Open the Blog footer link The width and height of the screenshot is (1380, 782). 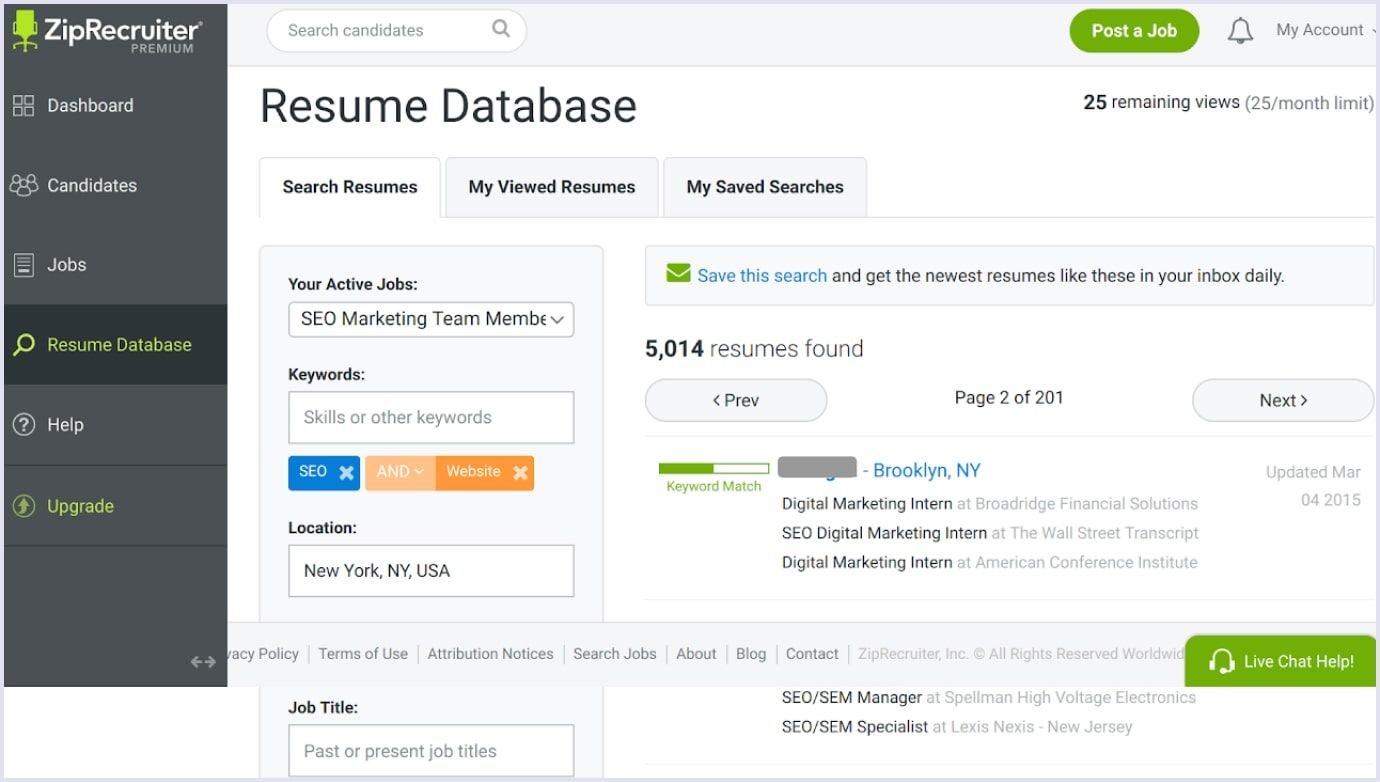pyautogui.click(x=751, y=654)
